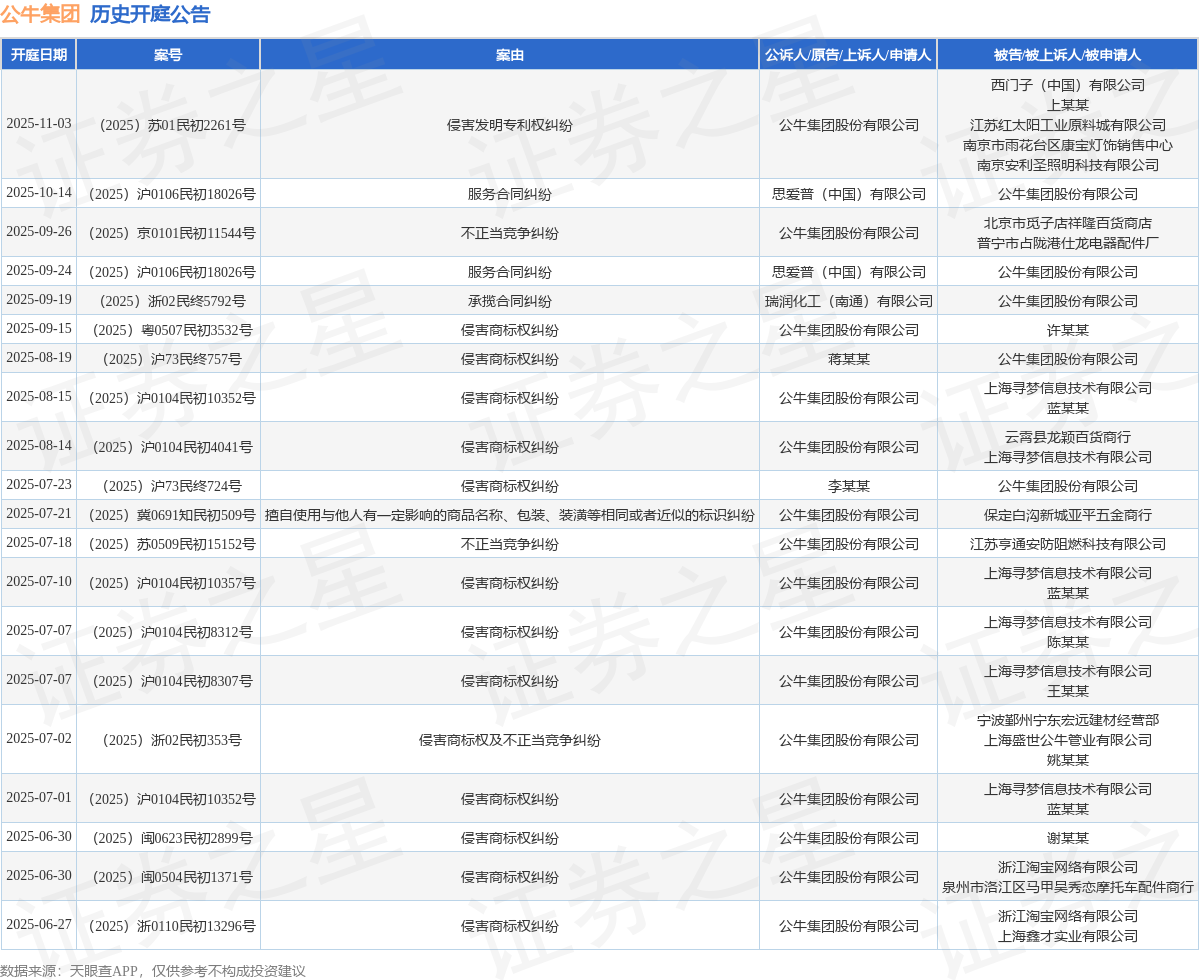Click defendant 江苏红太阳工业原料城有限公司
Screen dimensions: 1199x980
pos(1067,125)
